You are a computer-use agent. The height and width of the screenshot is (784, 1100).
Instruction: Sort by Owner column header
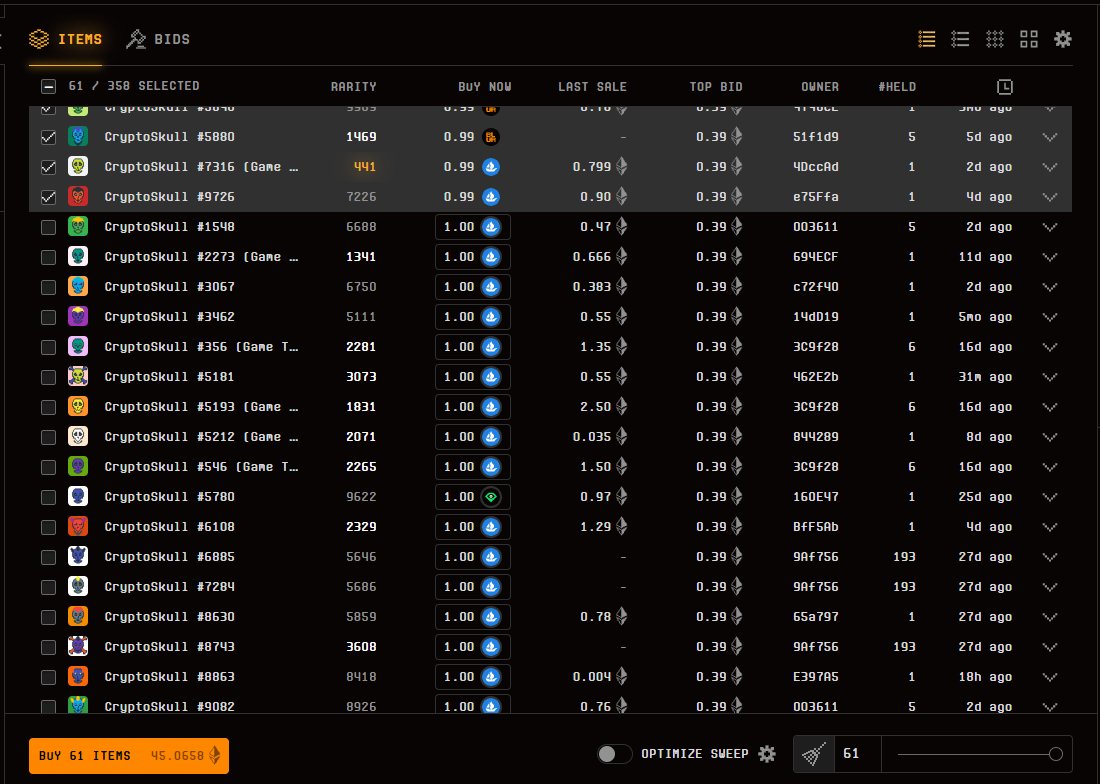[820, 87]
